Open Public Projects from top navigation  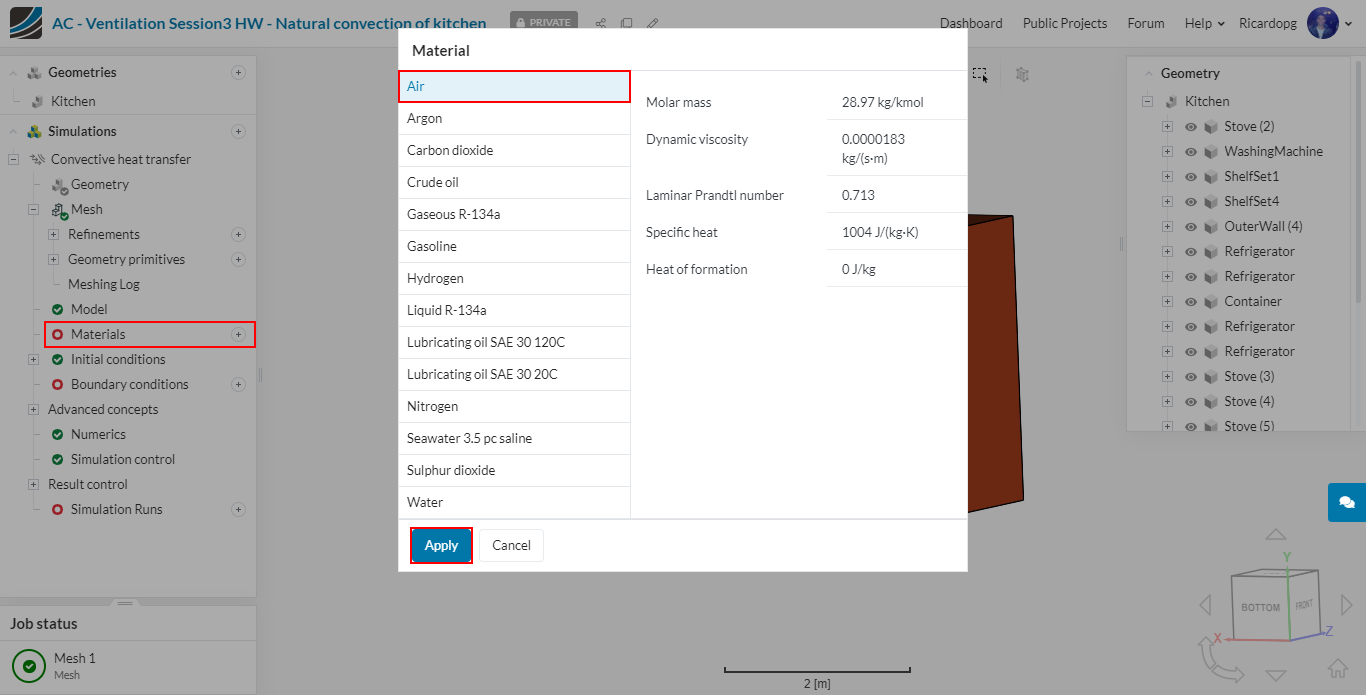(1065, 23)
